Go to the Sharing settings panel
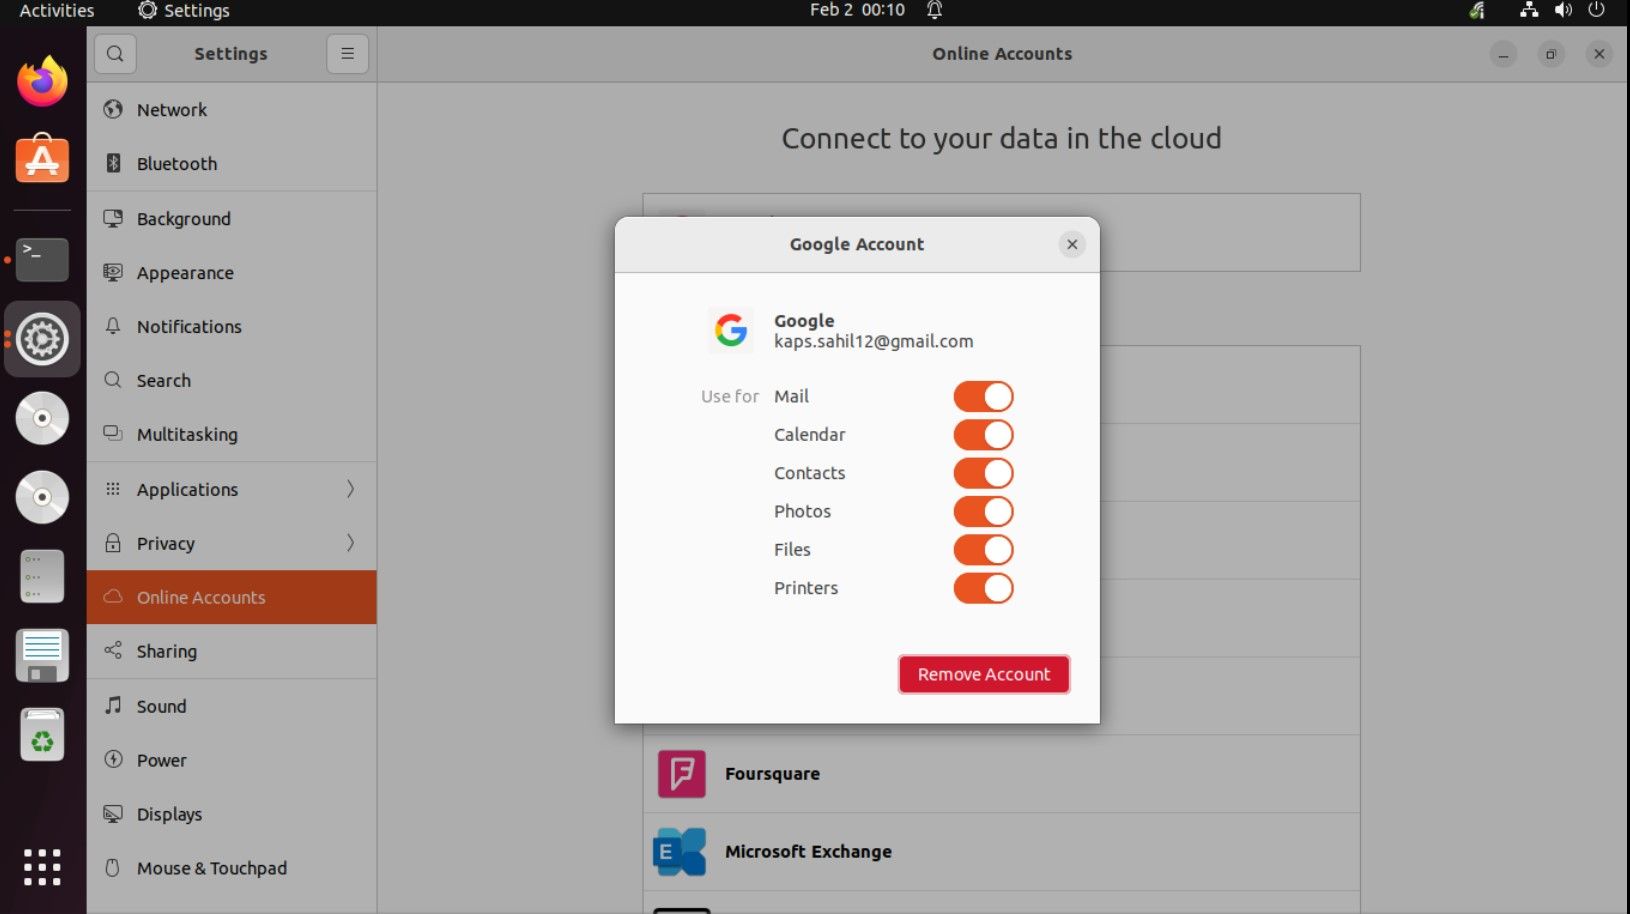Viewport: 1630px width, 914px height. tap(167, 652)
